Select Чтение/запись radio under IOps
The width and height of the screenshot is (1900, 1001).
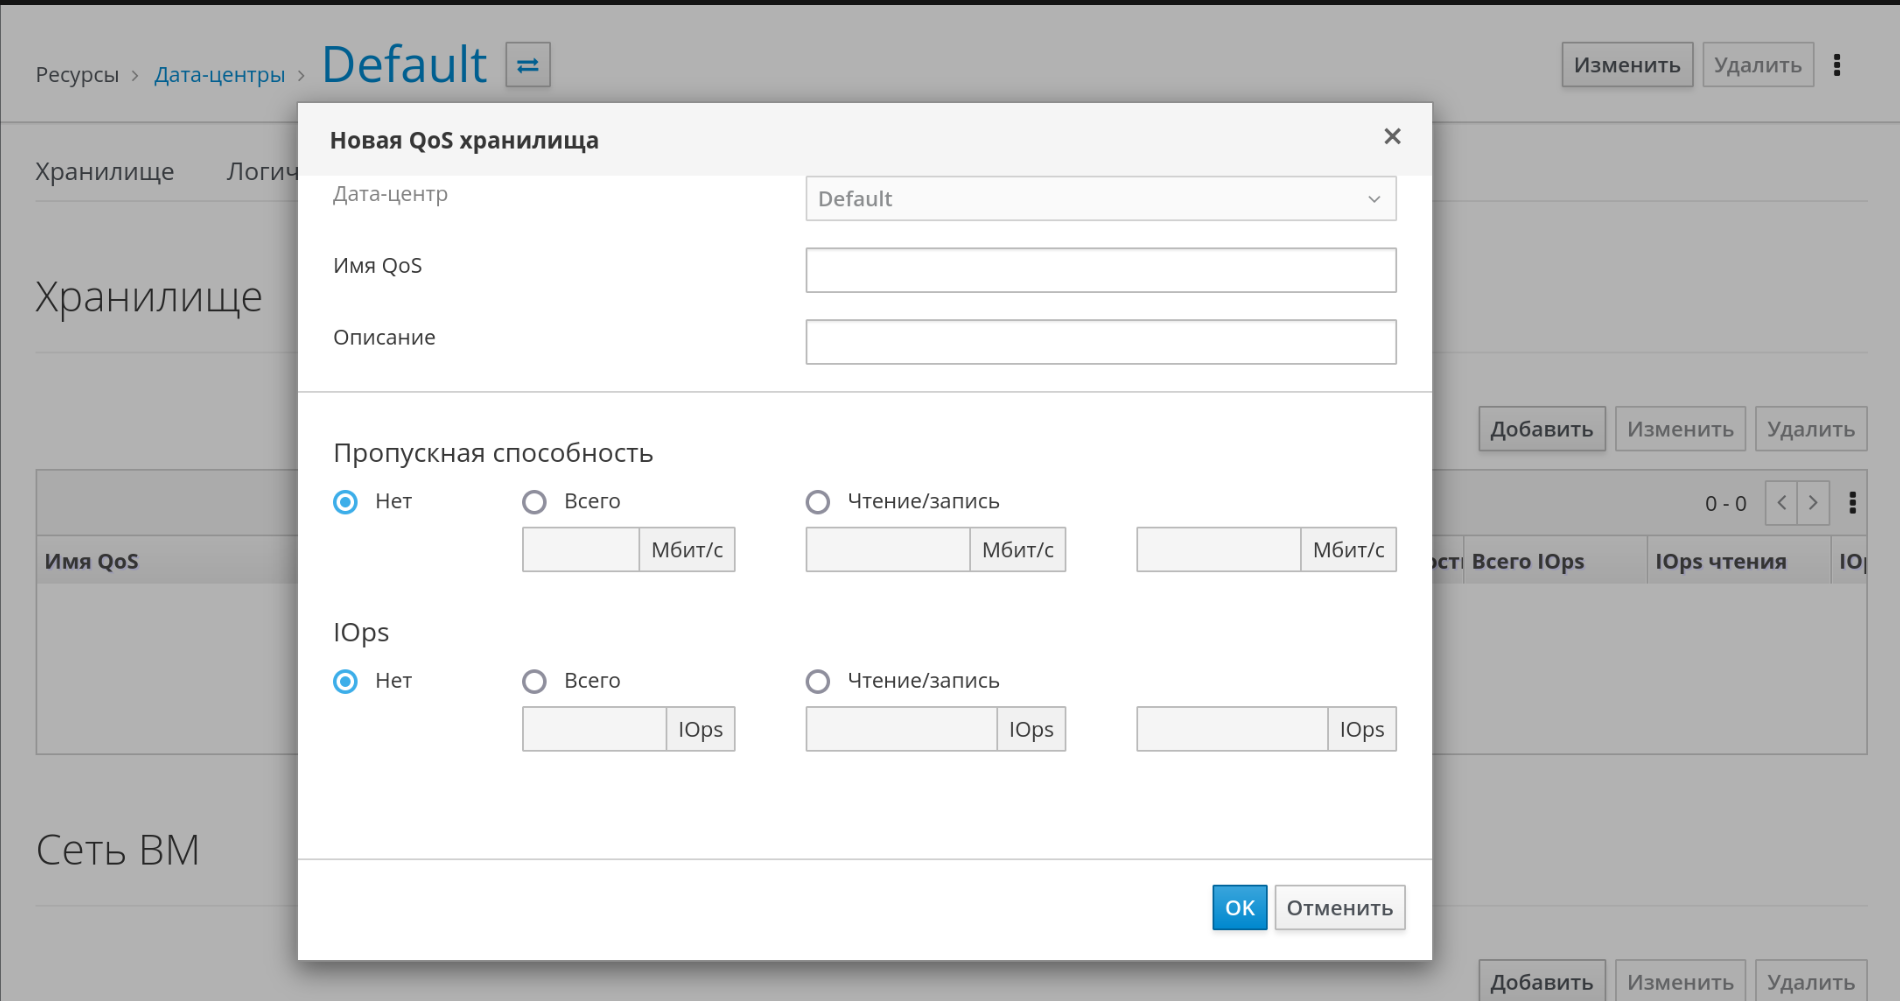click(x=818, y=681)
